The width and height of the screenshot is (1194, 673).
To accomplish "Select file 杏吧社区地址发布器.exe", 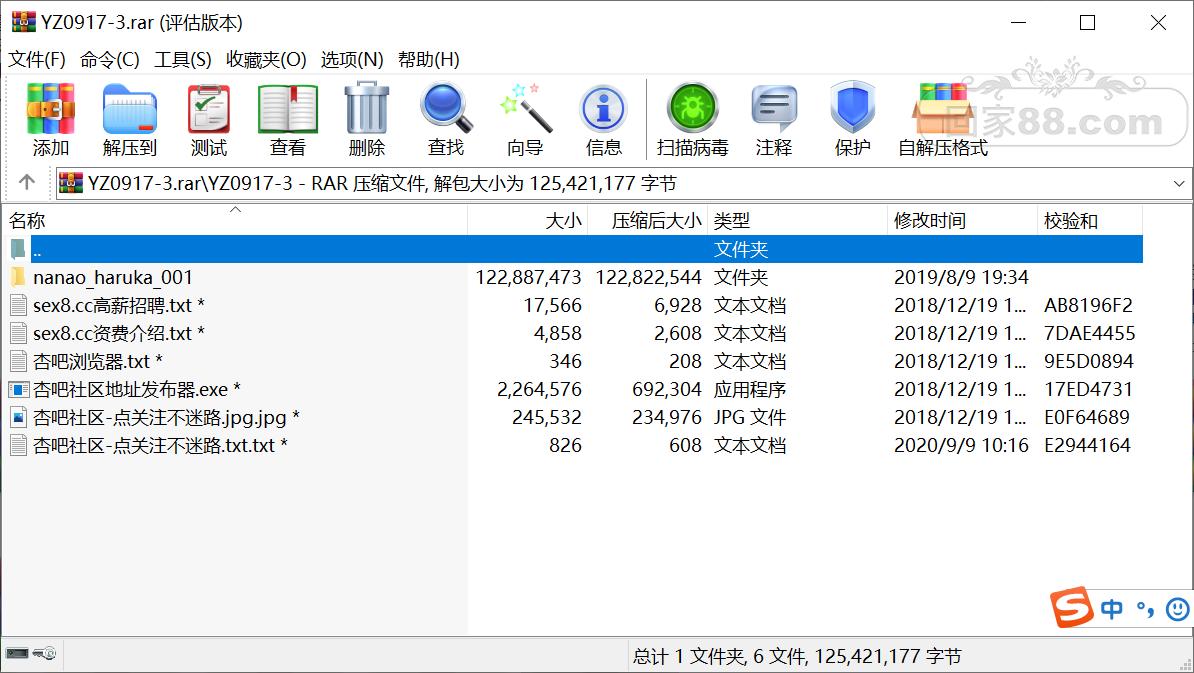I will tap(137, 390).
